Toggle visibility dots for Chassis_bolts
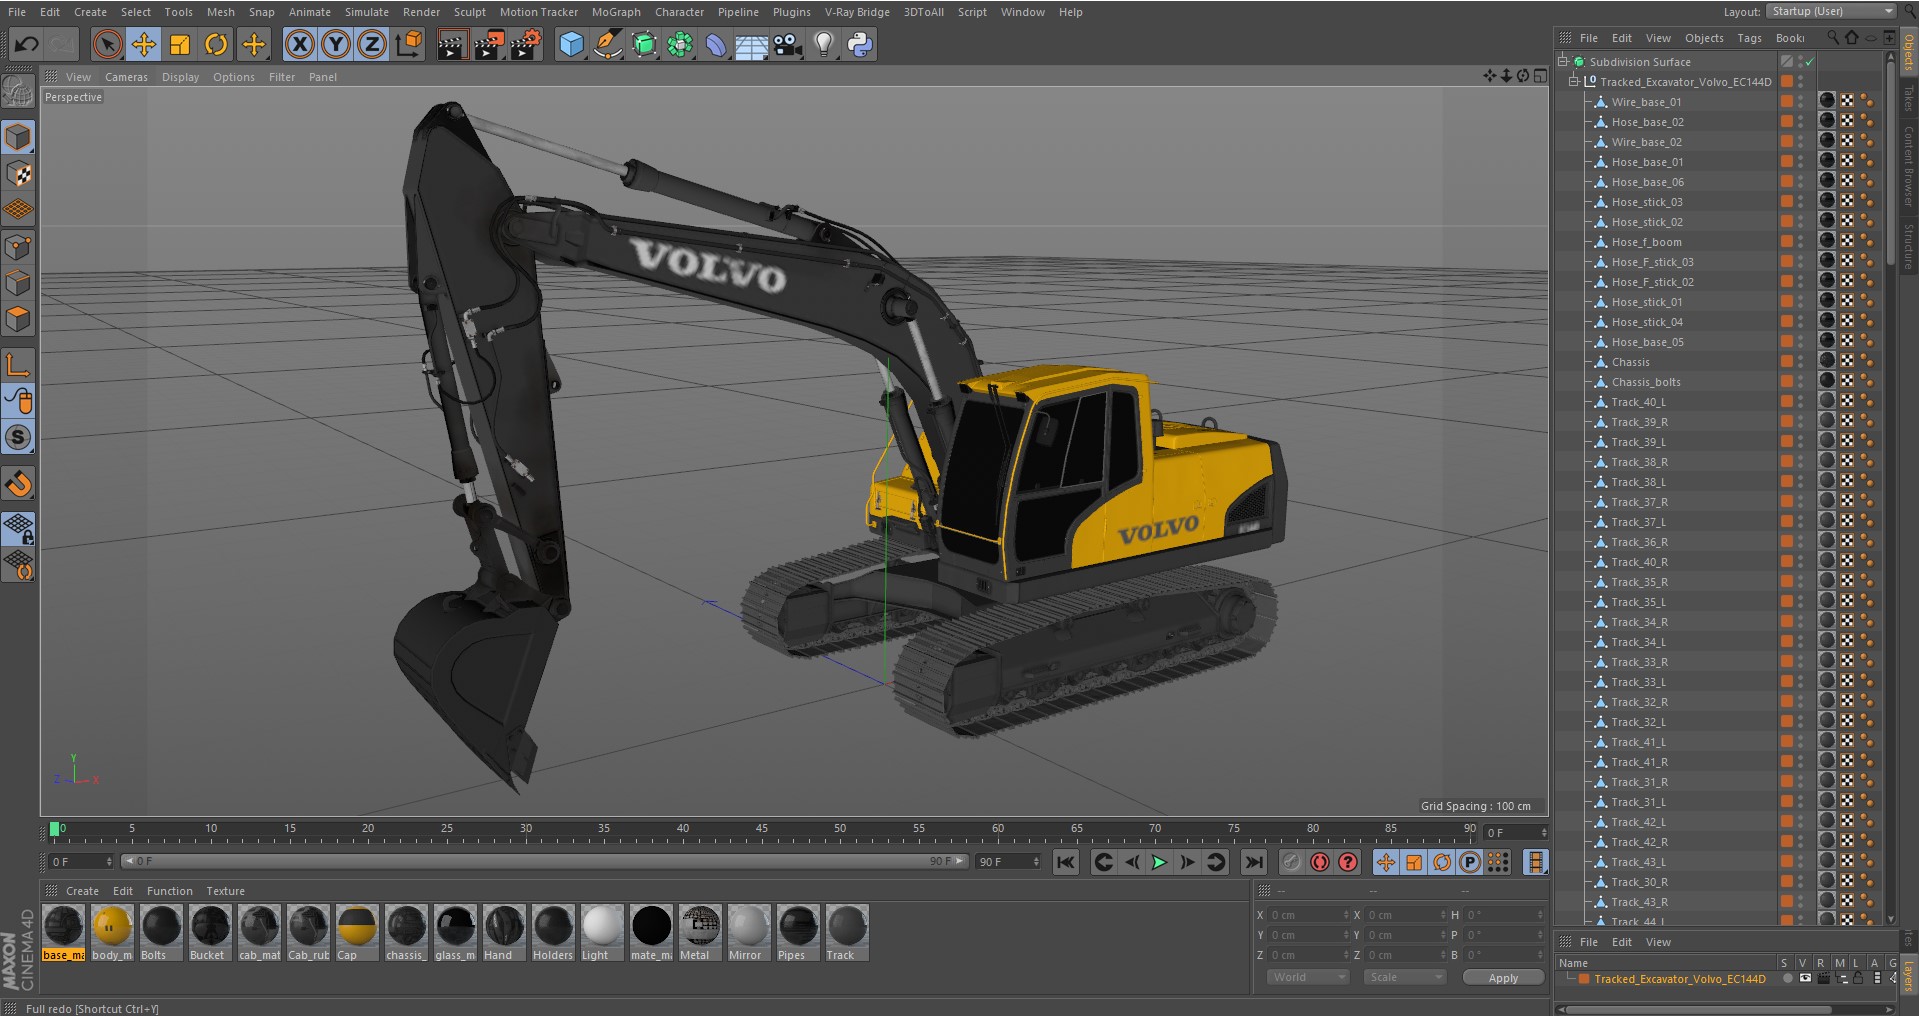The image size is (1919, 1016). [1801, 381]
